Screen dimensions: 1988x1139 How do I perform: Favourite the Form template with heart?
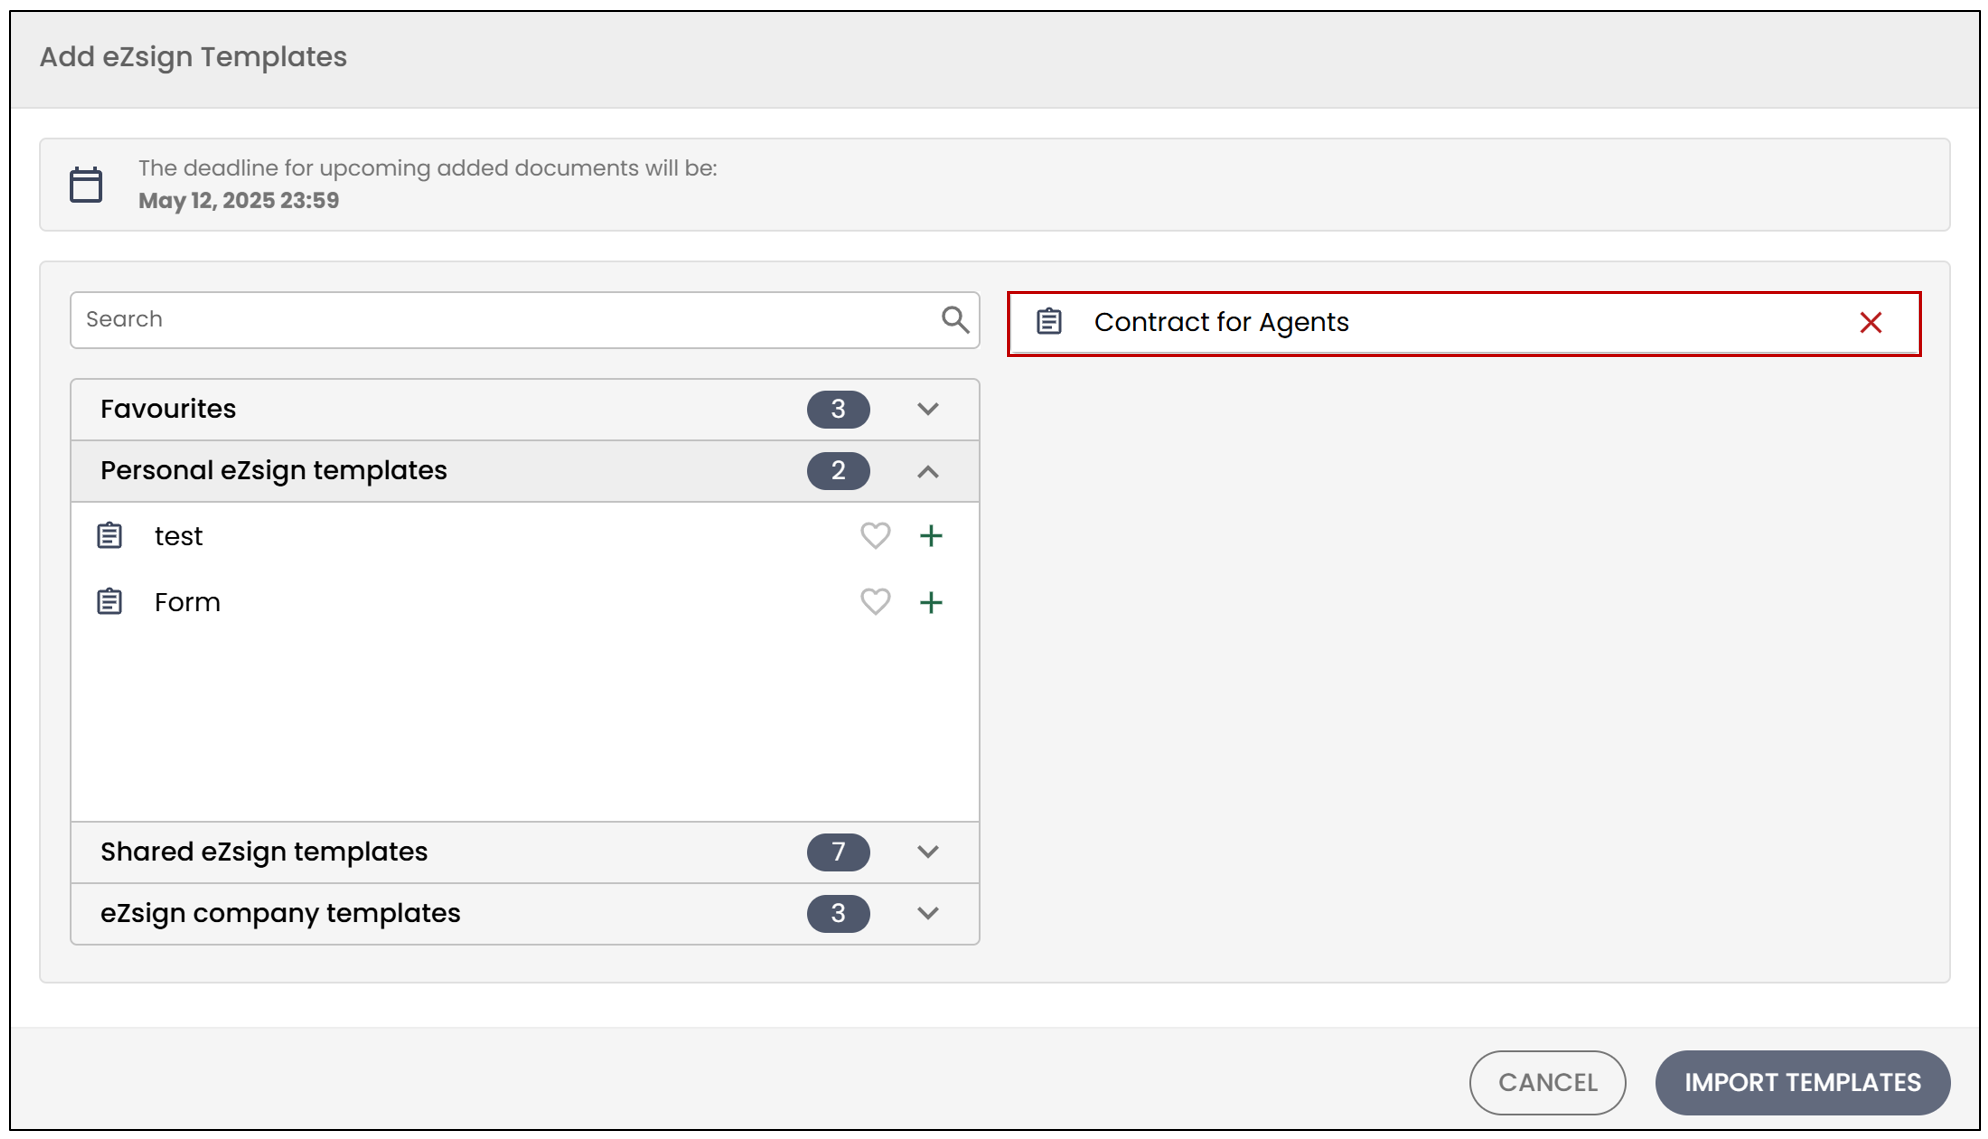tap(875, 602)
